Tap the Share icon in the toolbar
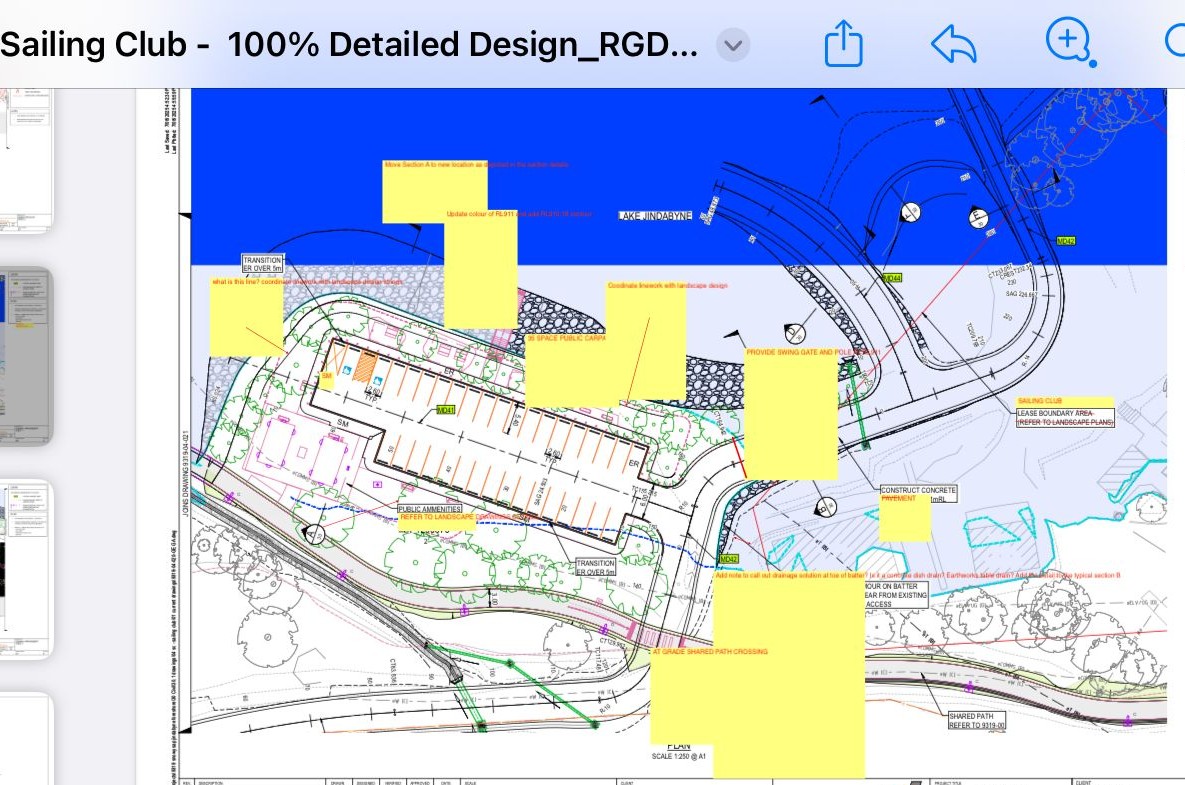Screen dimensions: 1185x785 (843, 44)
